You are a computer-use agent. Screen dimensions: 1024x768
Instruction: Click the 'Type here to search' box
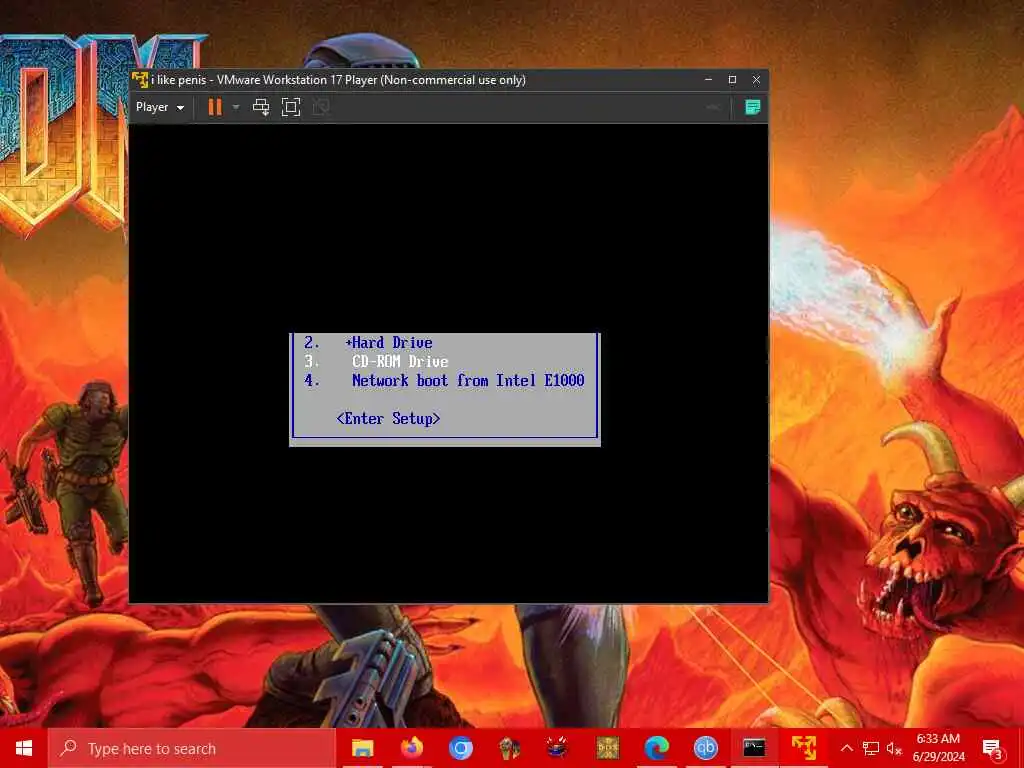(191, 748)
